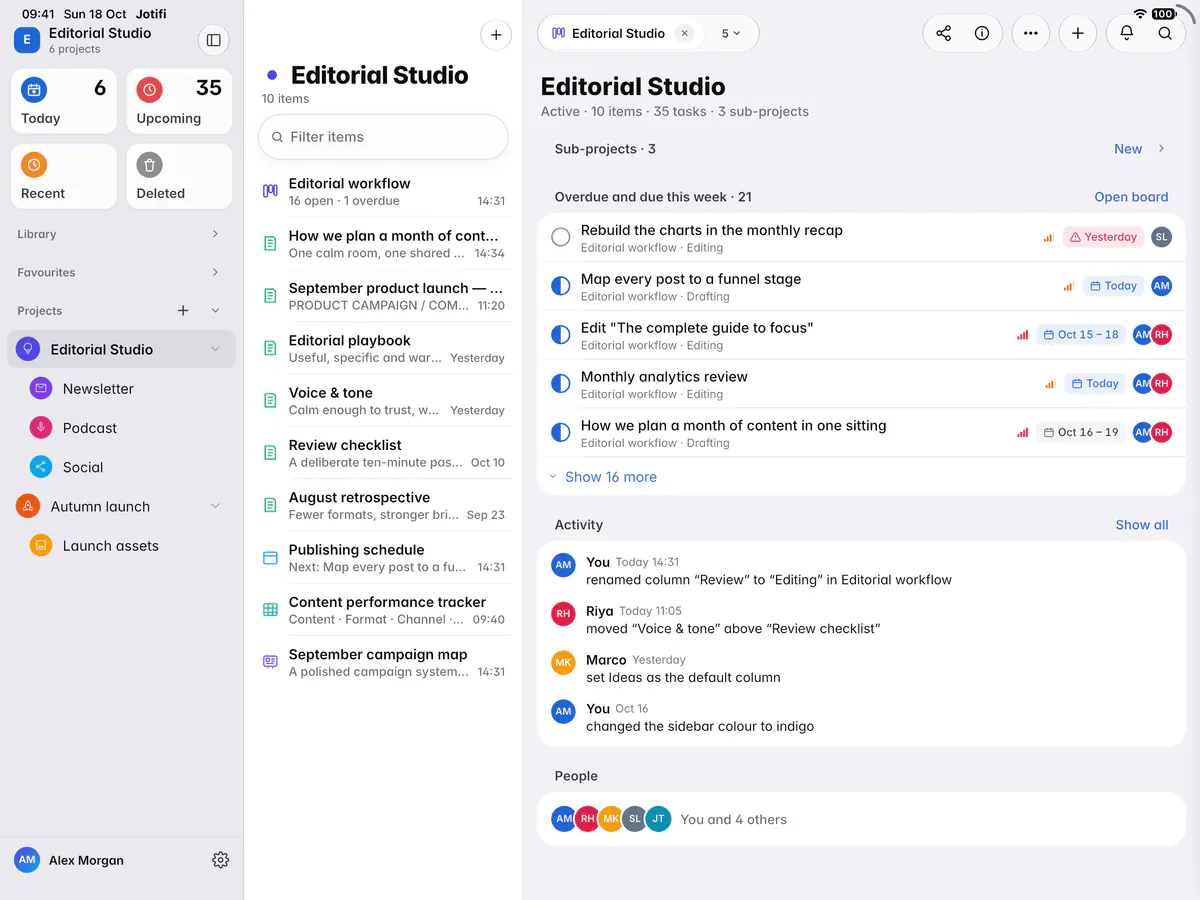Open the project info icon
This screenshot has width=1200, height=900.
coord(982,33)
